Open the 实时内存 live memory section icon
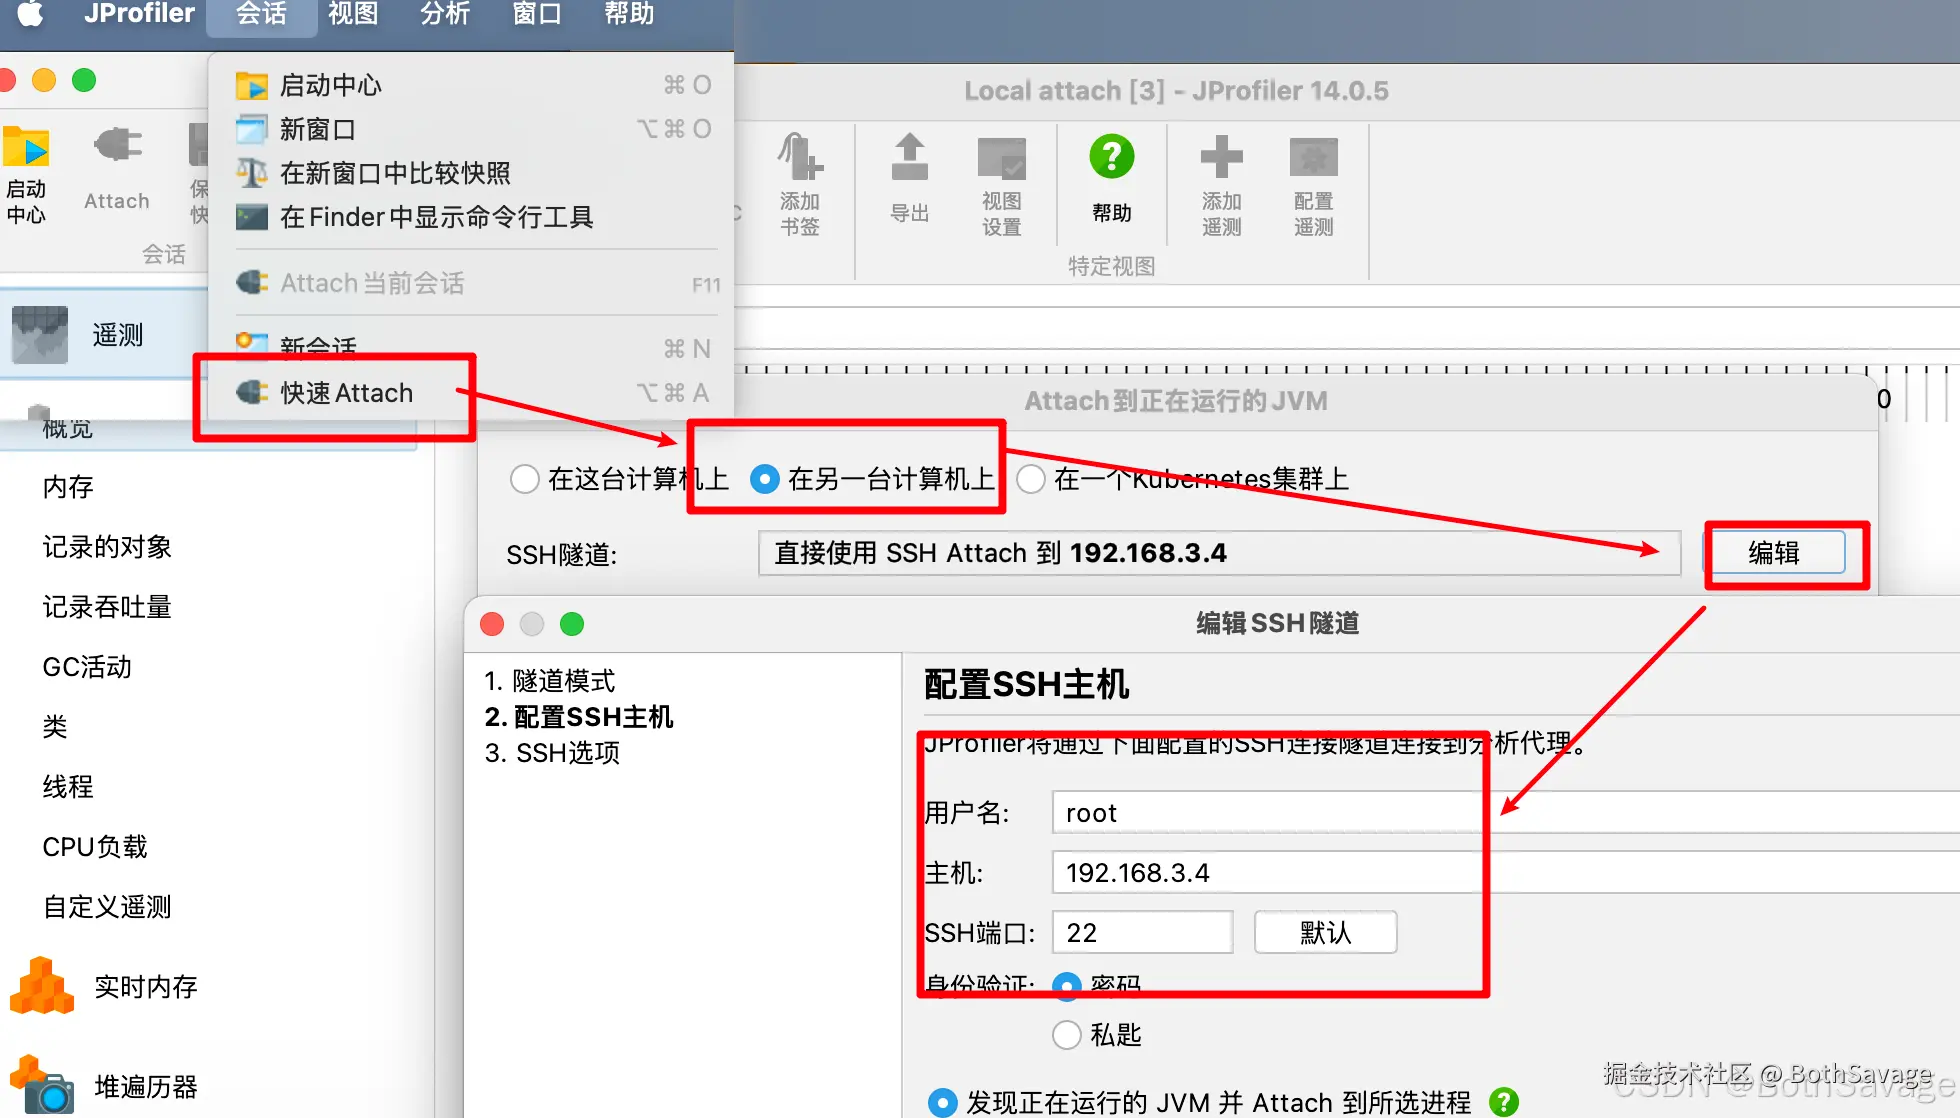 tap(42, 986)
